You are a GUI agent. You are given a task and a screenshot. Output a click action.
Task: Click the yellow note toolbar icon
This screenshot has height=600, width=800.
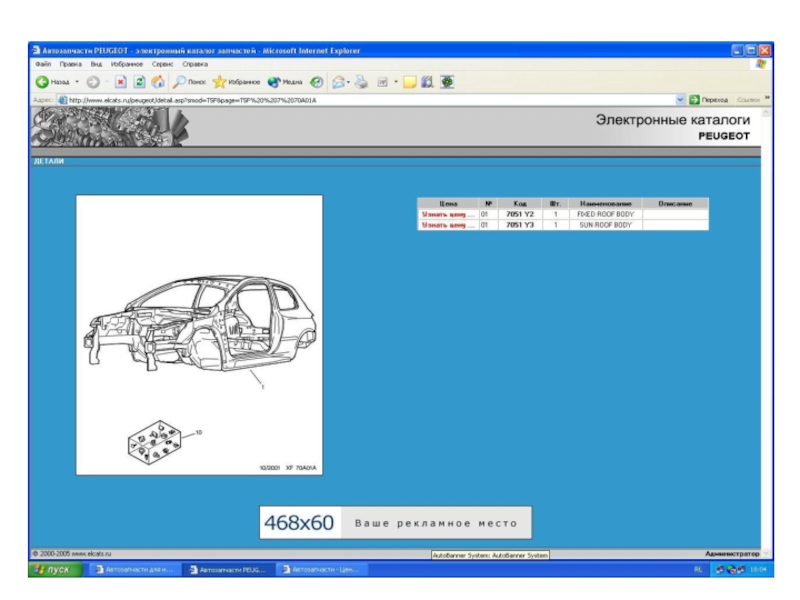pyautogui.click(x=410, y=82)
